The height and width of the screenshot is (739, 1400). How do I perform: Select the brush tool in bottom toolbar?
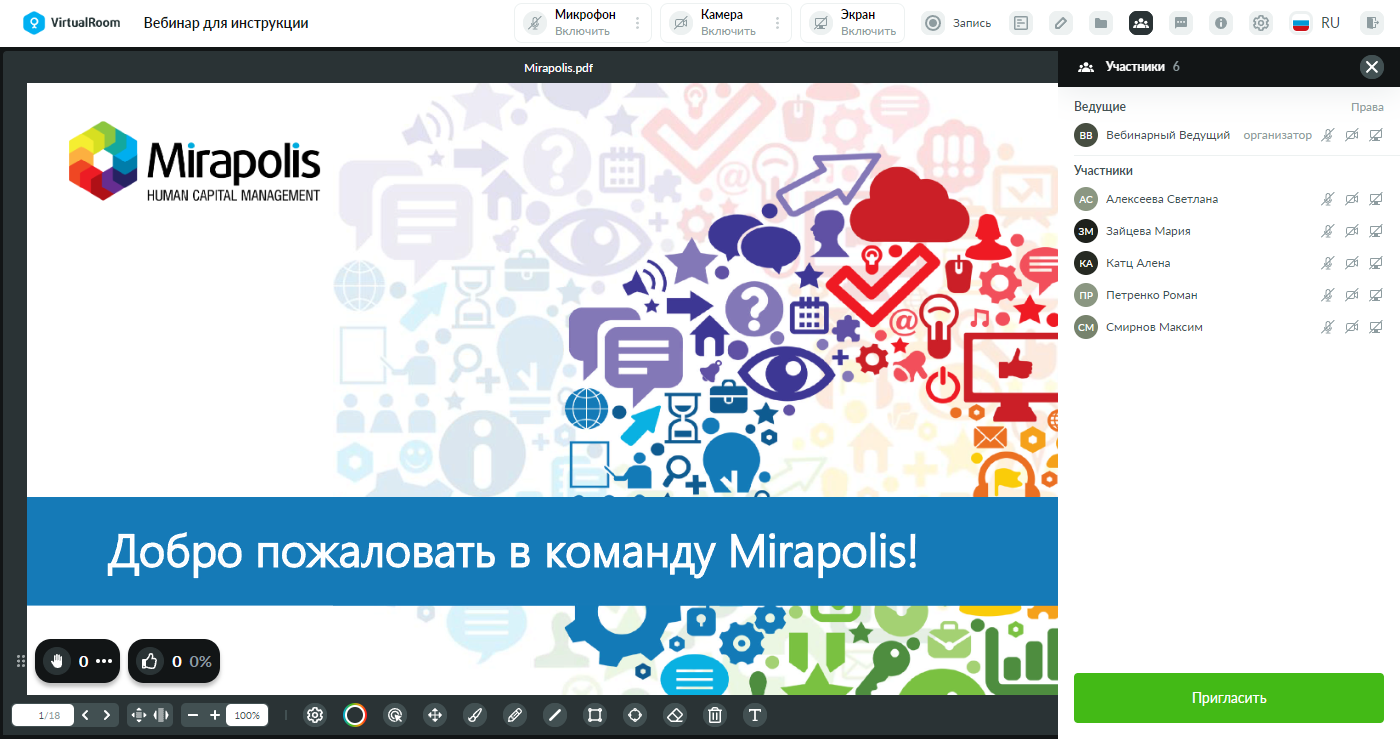pyautogui.click(x=475, y=715)
